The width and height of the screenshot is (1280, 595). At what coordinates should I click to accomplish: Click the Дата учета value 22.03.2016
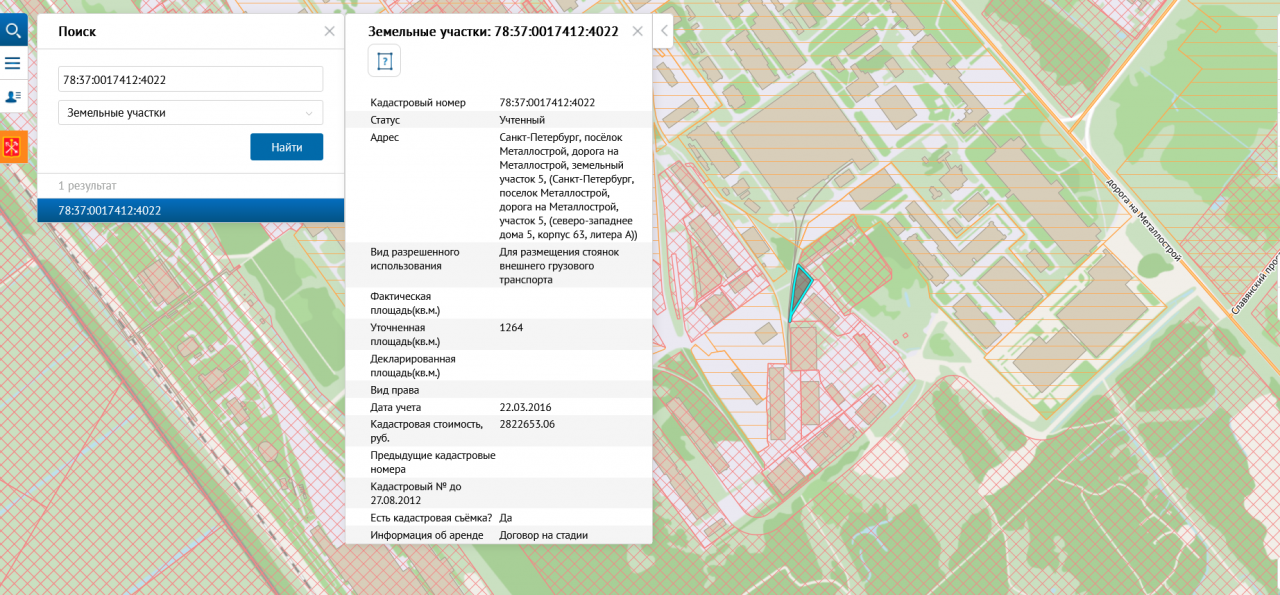point(525,407)
